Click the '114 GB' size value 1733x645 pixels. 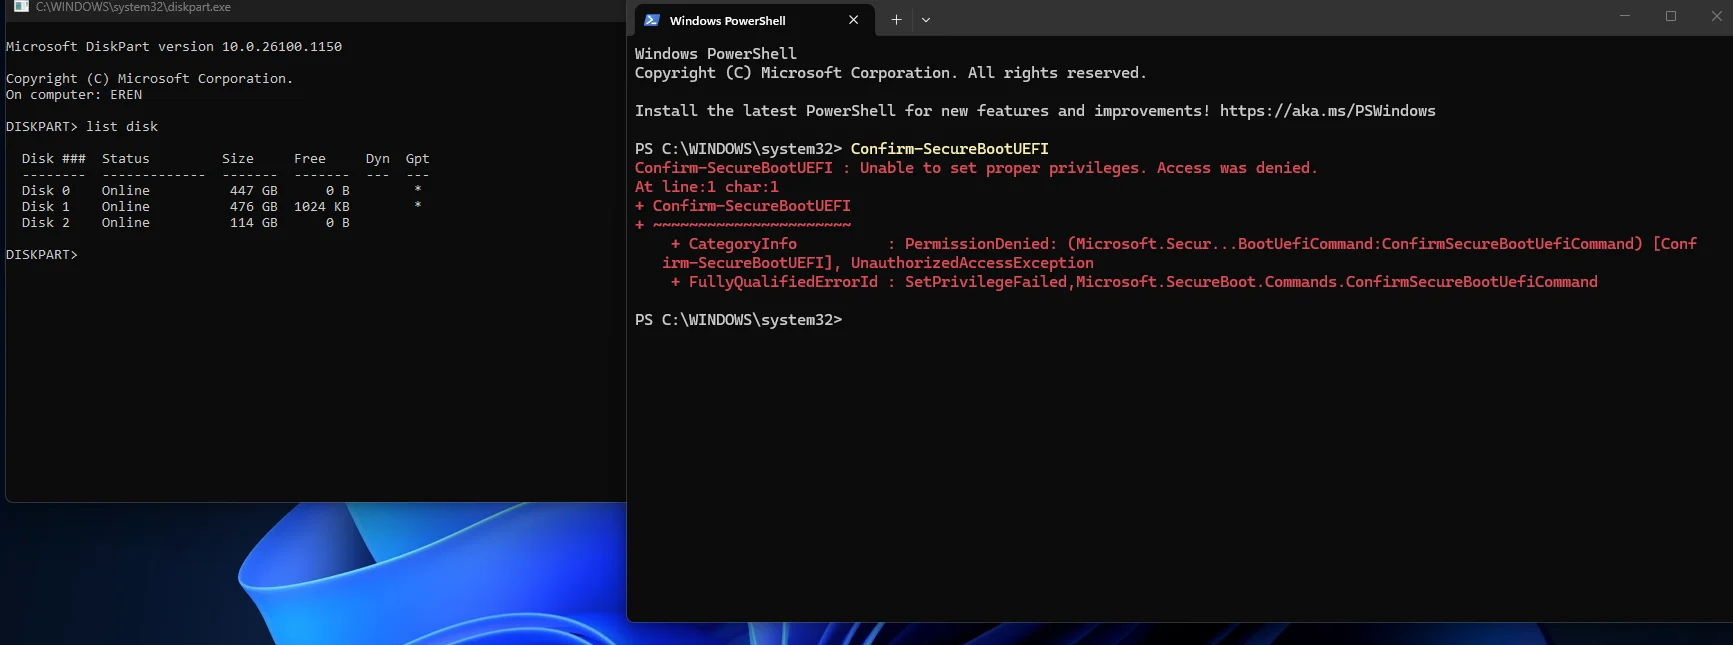point(254,223)
